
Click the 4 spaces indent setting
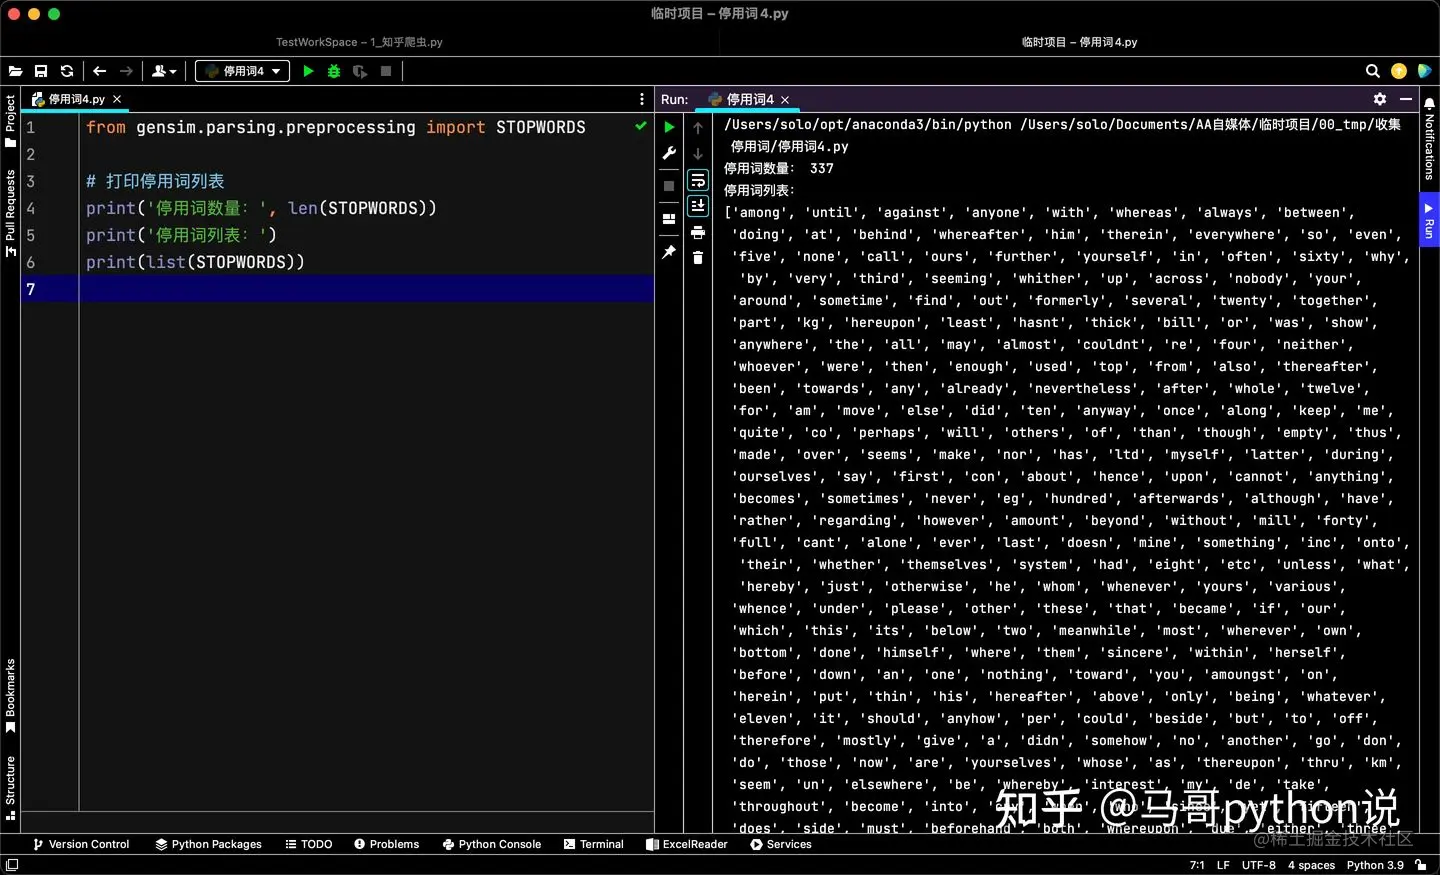click(x=1311, y=865)
